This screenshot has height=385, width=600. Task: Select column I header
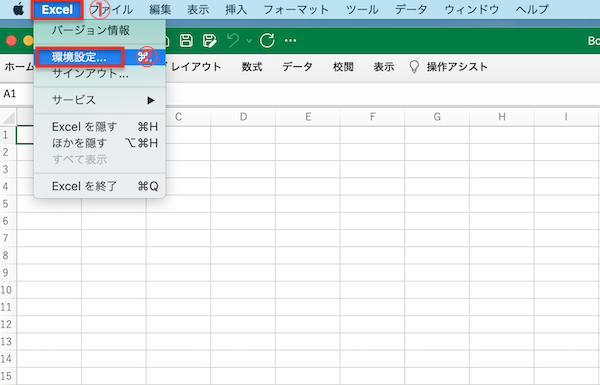(x=566, y=117)
